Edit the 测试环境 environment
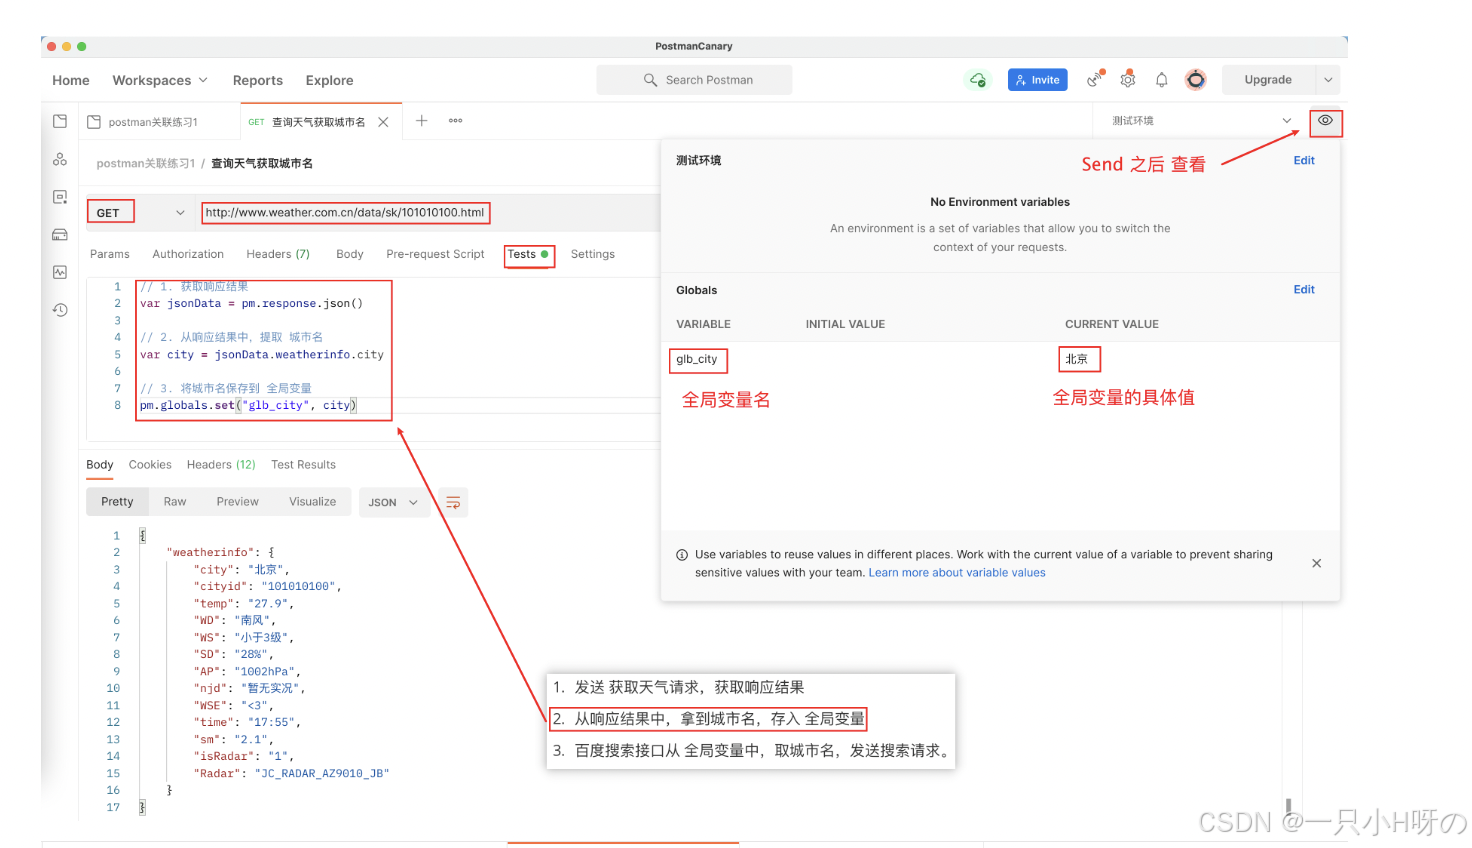The height and width of the screenshot is (848, 1472). click(1304, 160)
